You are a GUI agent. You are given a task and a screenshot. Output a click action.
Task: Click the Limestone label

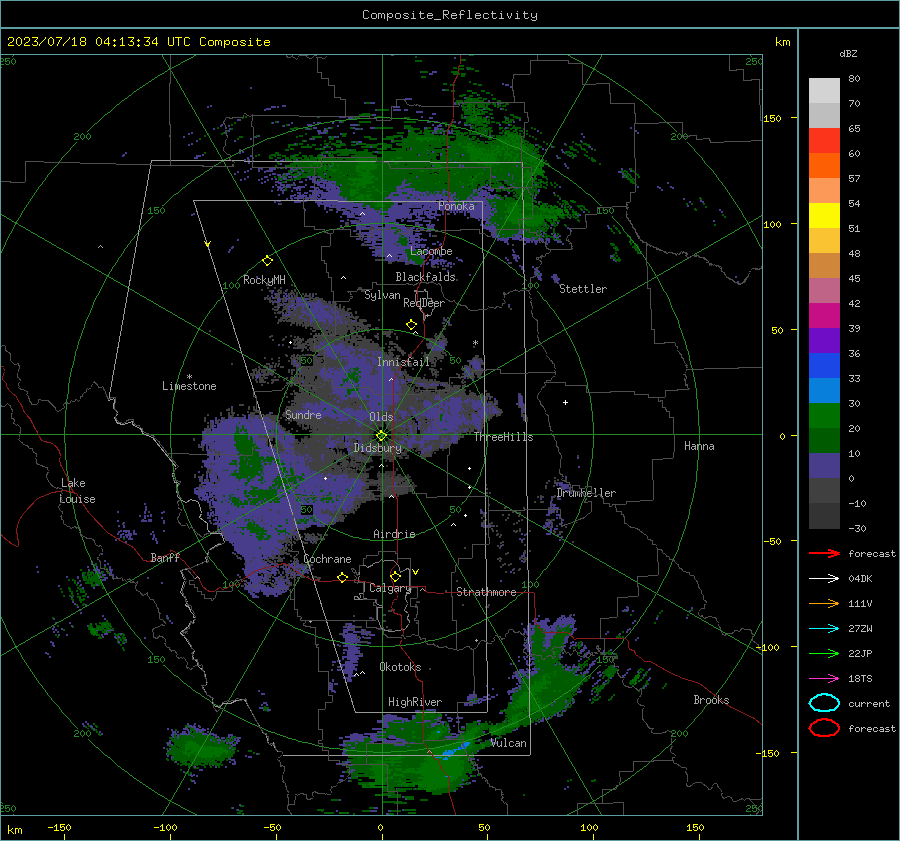tap(189, 386)
